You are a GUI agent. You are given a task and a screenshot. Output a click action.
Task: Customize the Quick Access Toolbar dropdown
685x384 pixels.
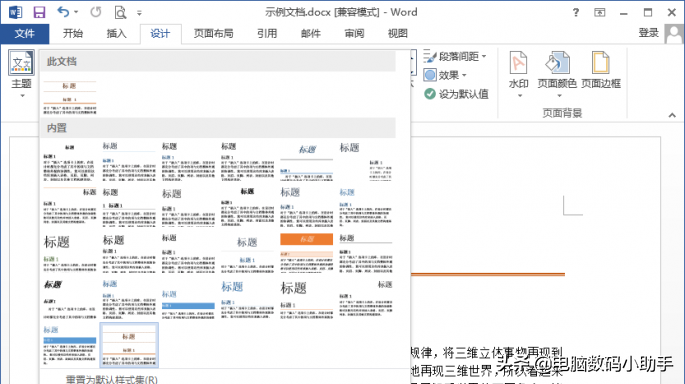139,13
